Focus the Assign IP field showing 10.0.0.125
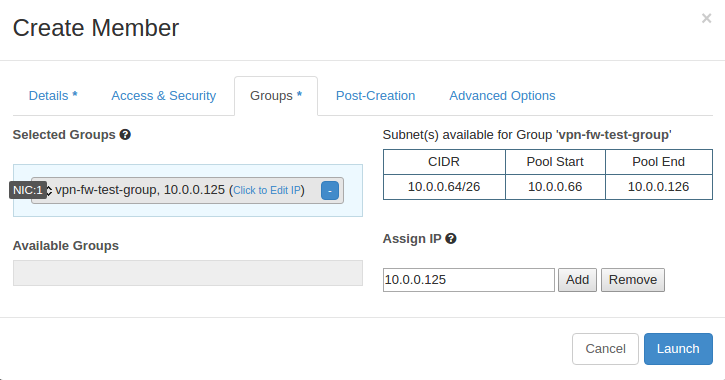Image resolution: width=725 pixels, height=380 pixels. (x=469, y=280)
